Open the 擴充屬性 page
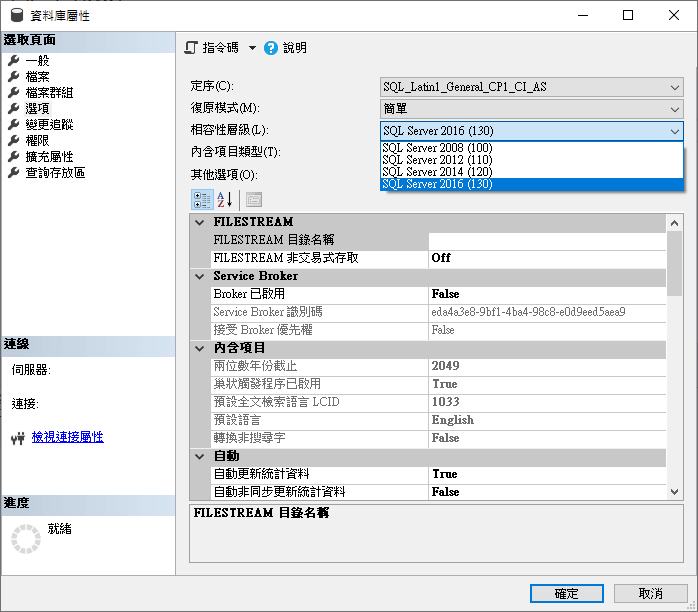The image size is (698, 612). (49, 156)
